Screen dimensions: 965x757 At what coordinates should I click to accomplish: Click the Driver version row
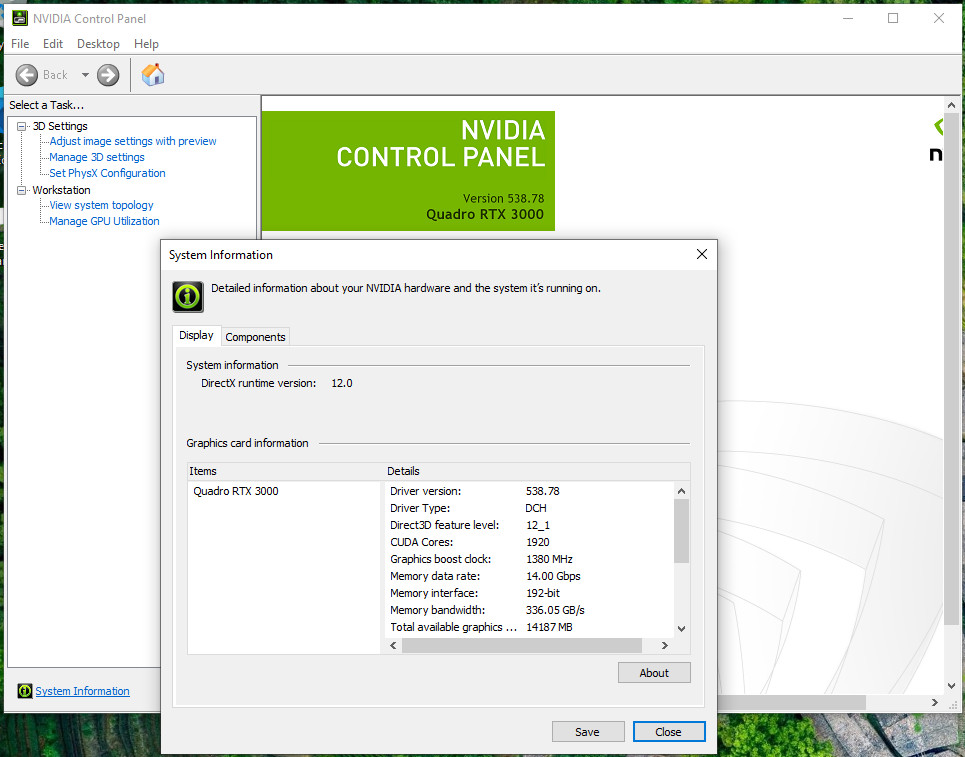coord(529,491)
